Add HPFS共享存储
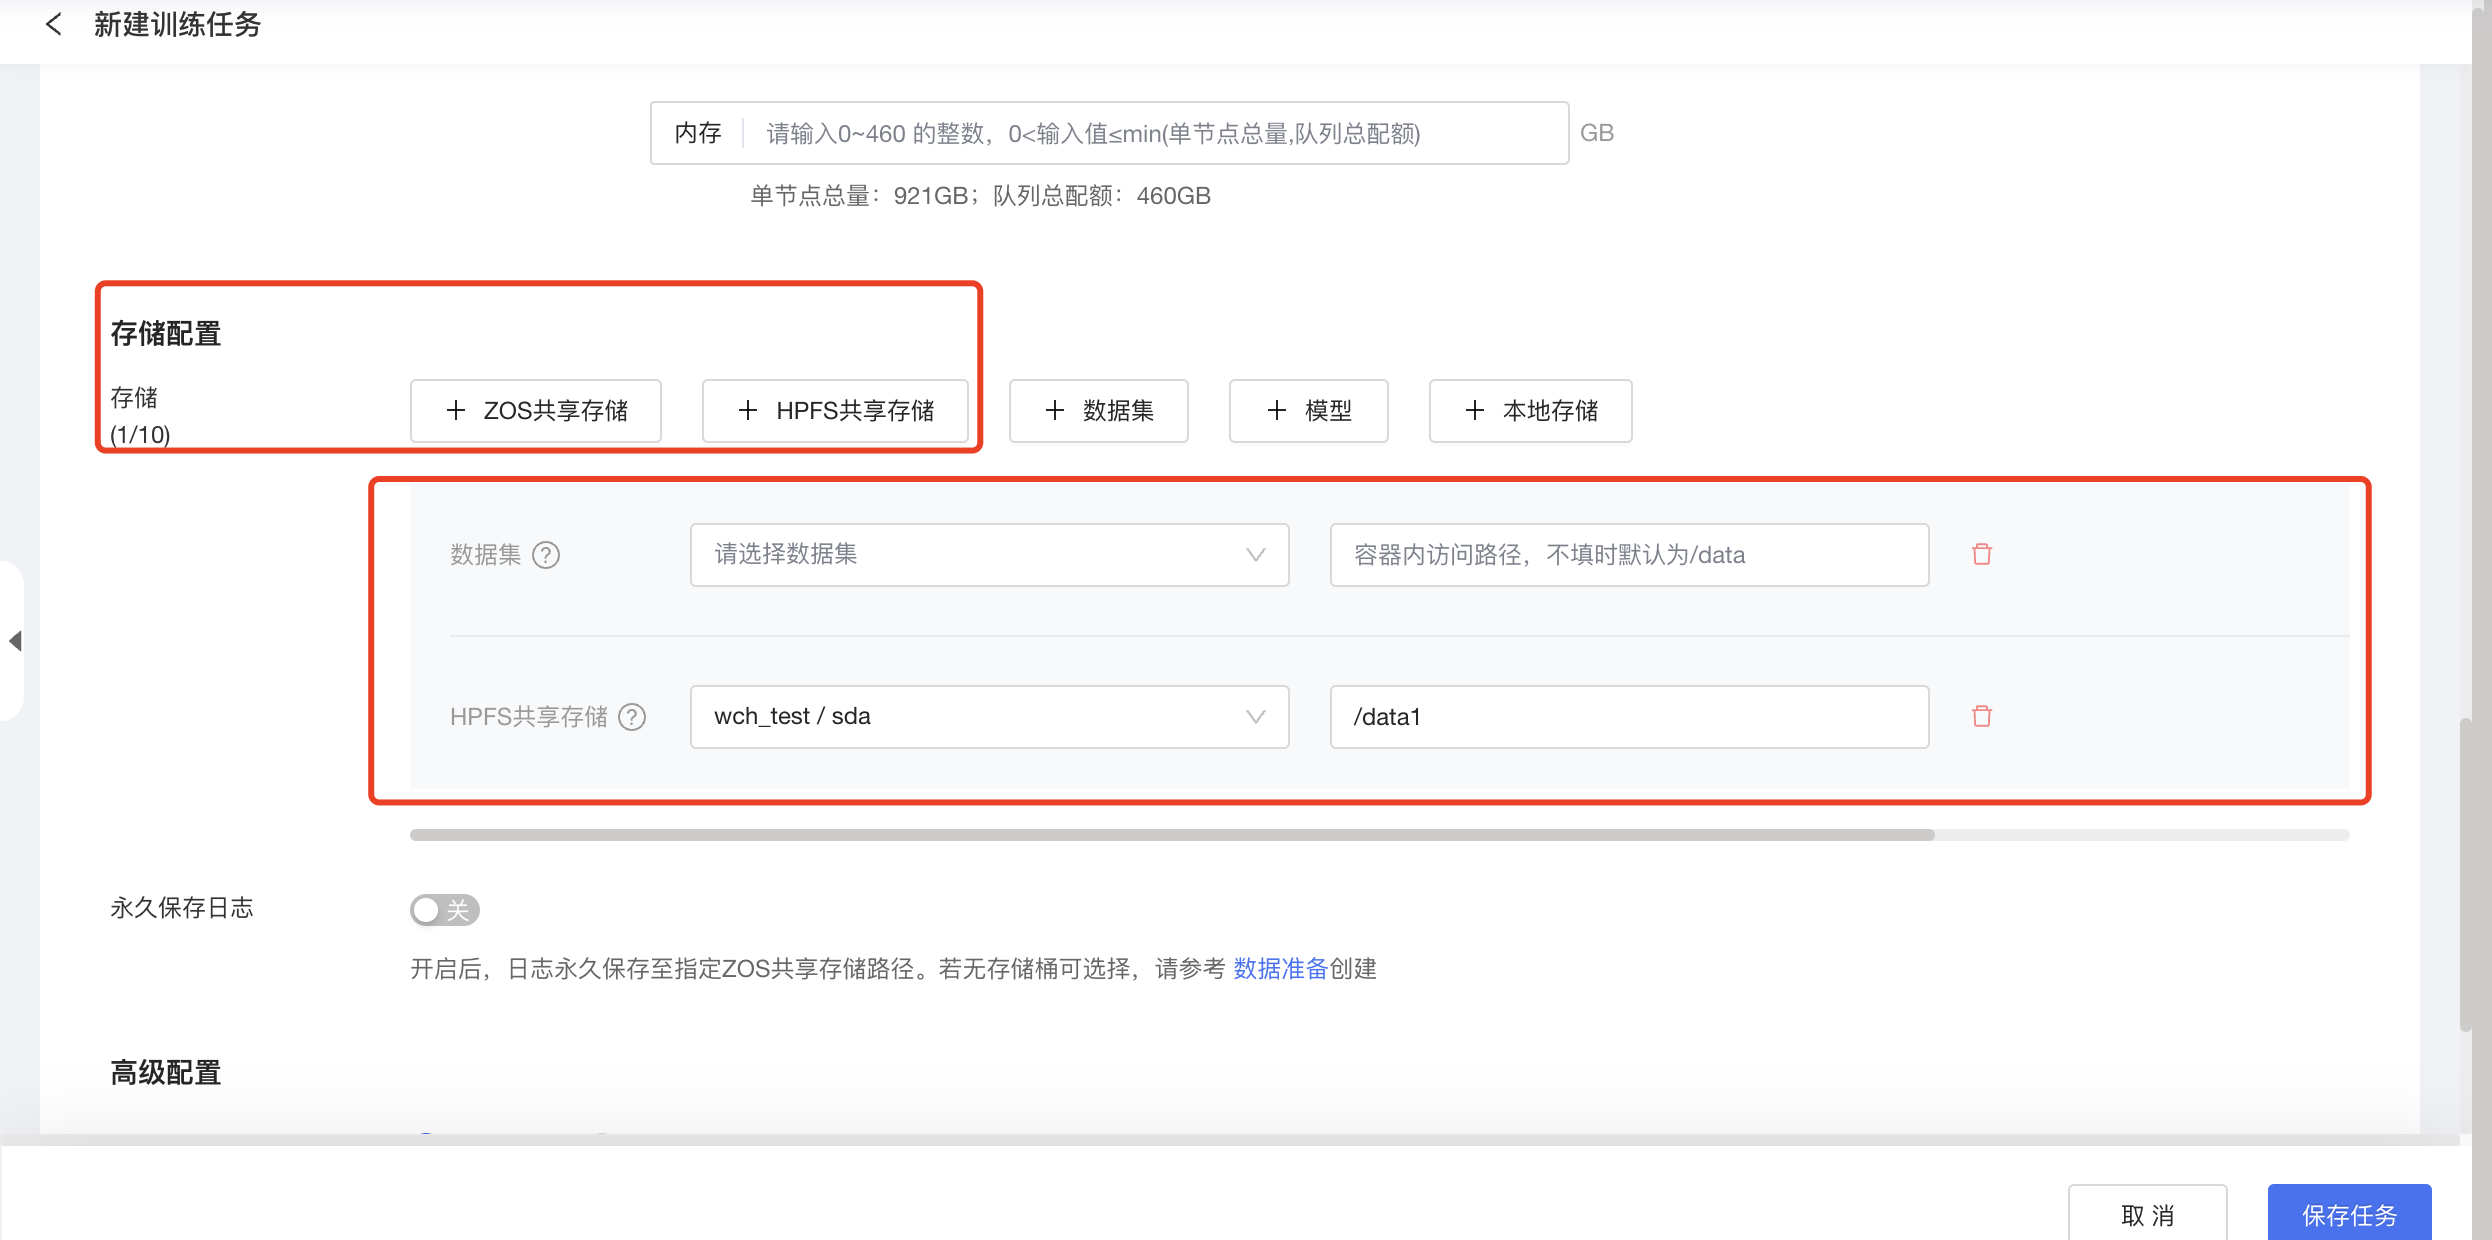Viewport: 2492px width, 1240px height. (835, 411)
